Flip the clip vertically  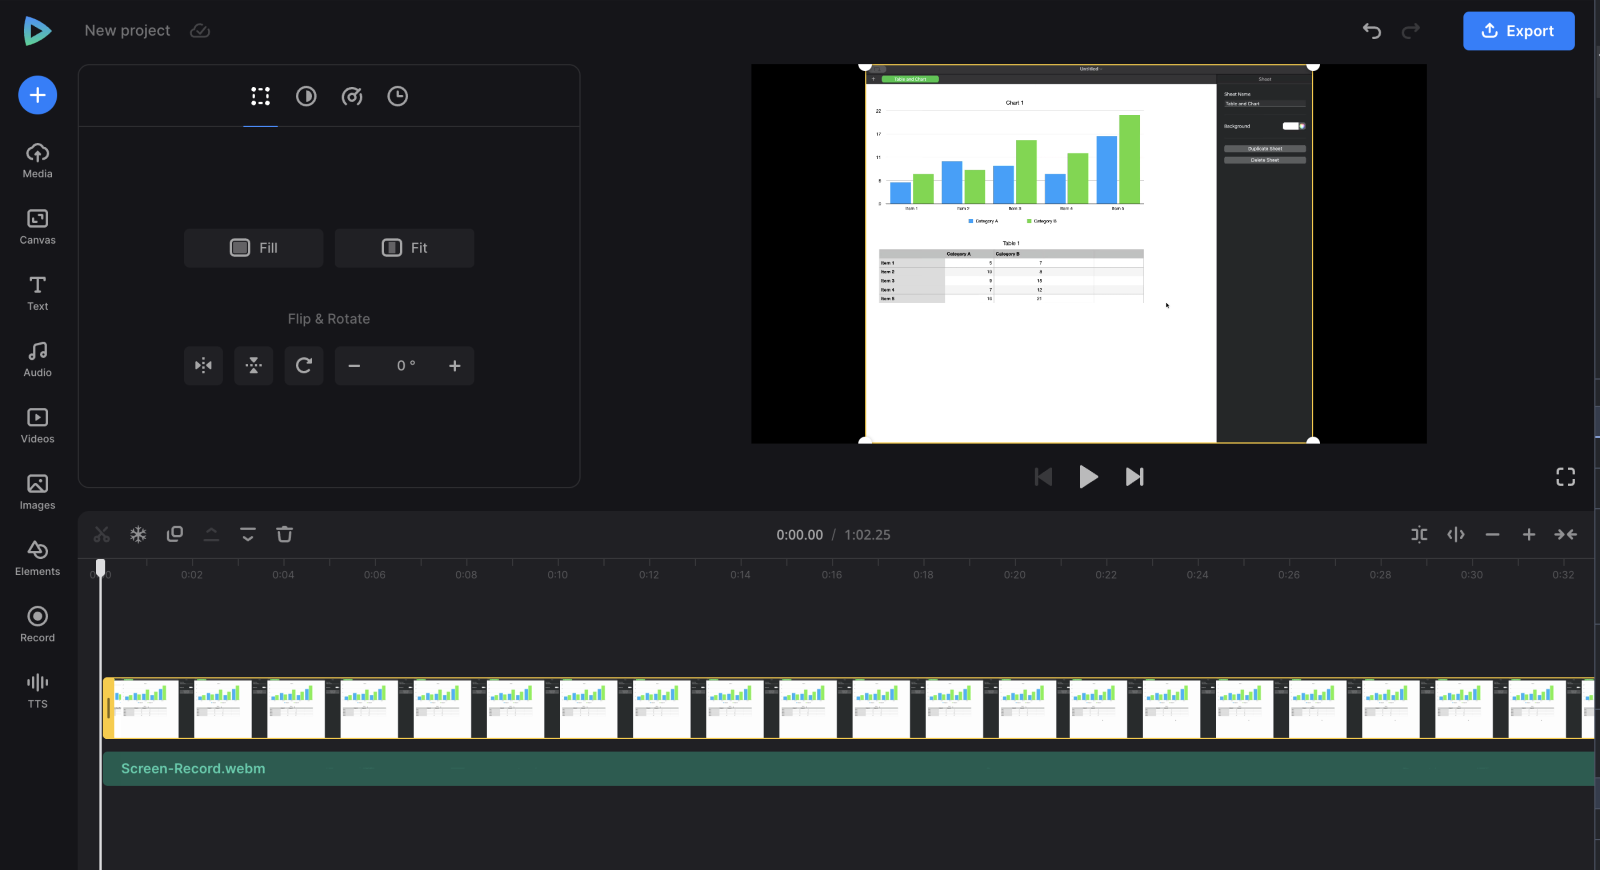[254, 366]
